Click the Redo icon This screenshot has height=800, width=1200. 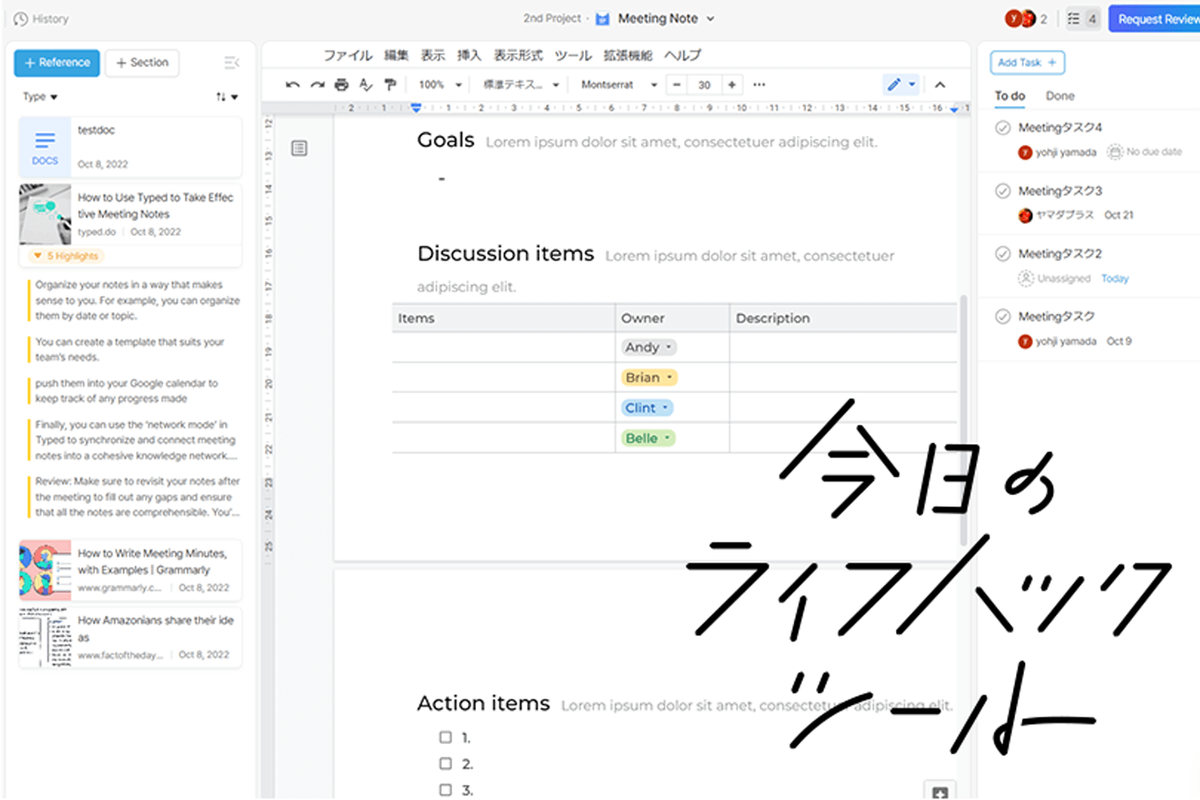click(317, 84)
